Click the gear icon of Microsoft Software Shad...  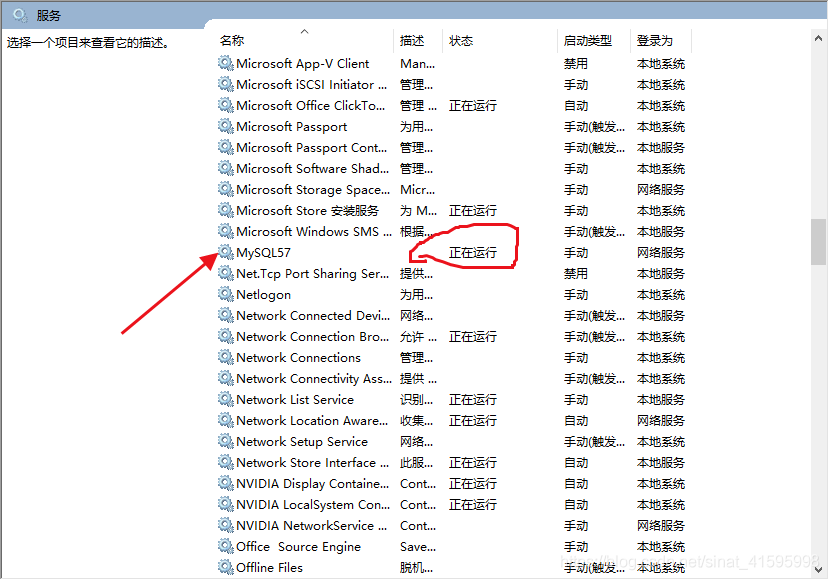pyautogui.click(x=226, y=168)
